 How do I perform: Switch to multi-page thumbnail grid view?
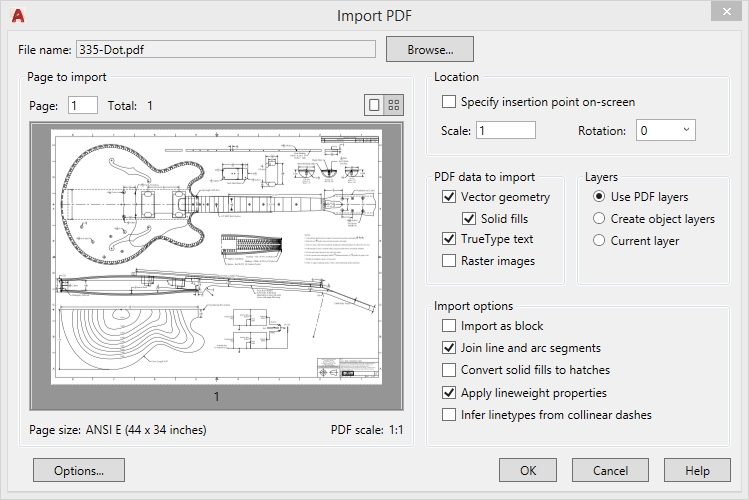394,105
